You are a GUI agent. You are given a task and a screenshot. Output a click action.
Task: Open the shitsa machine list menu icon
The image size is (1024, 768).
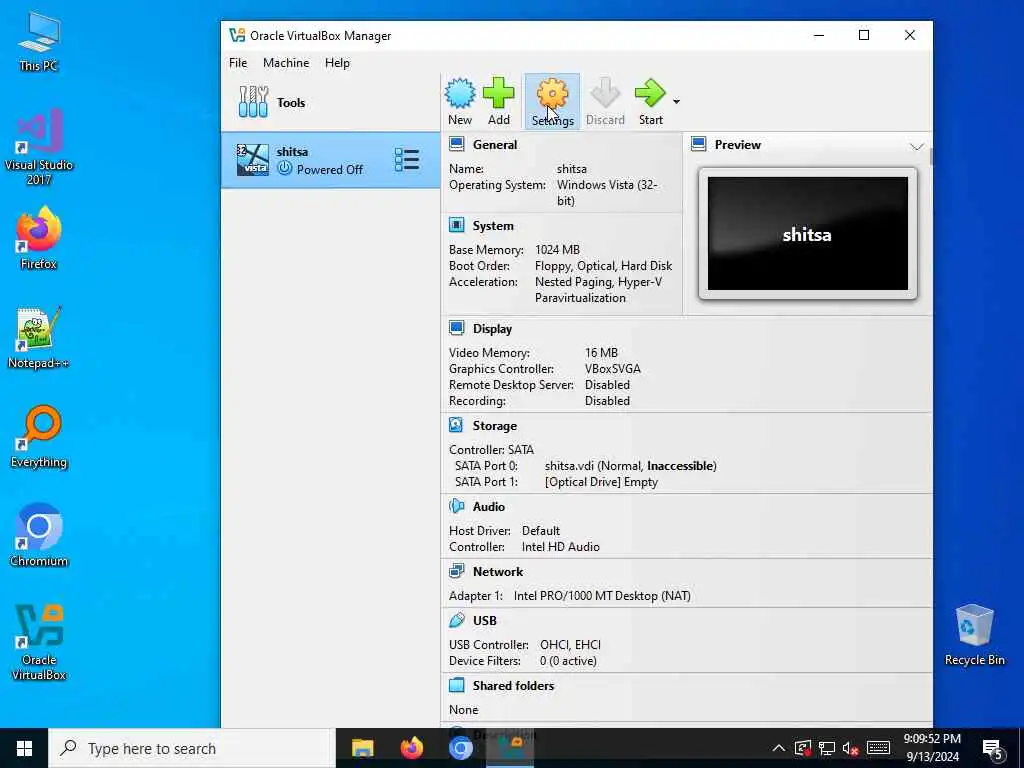coord(407,160)
